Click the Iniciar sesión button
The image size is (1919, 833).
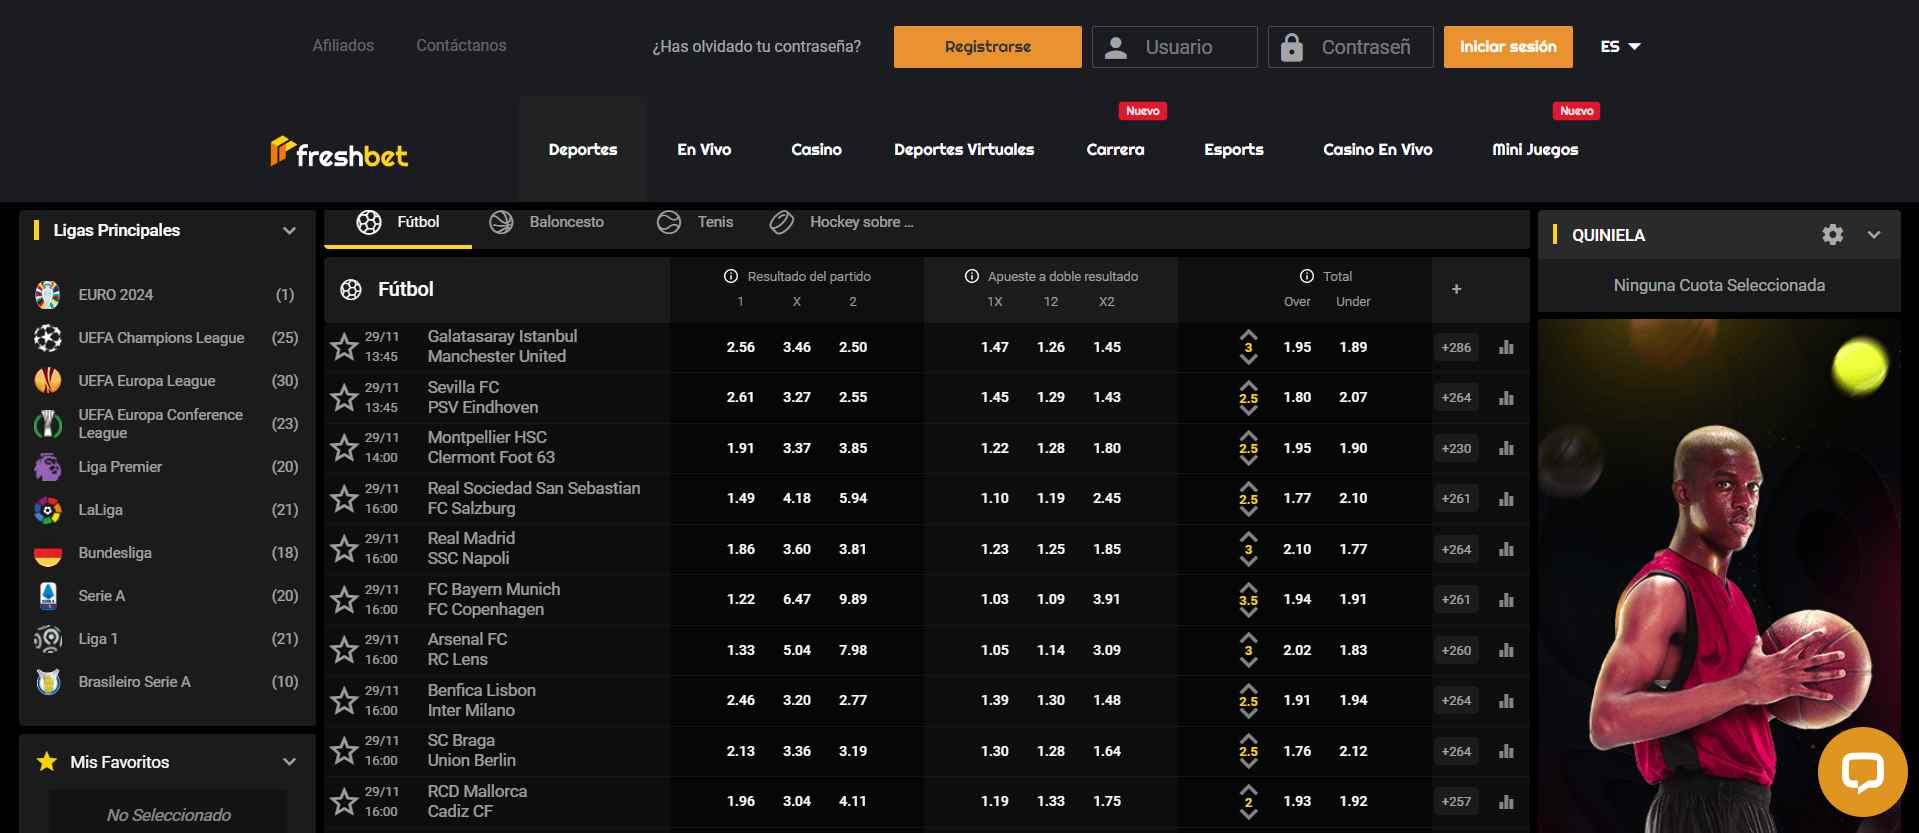(1508, 47)
